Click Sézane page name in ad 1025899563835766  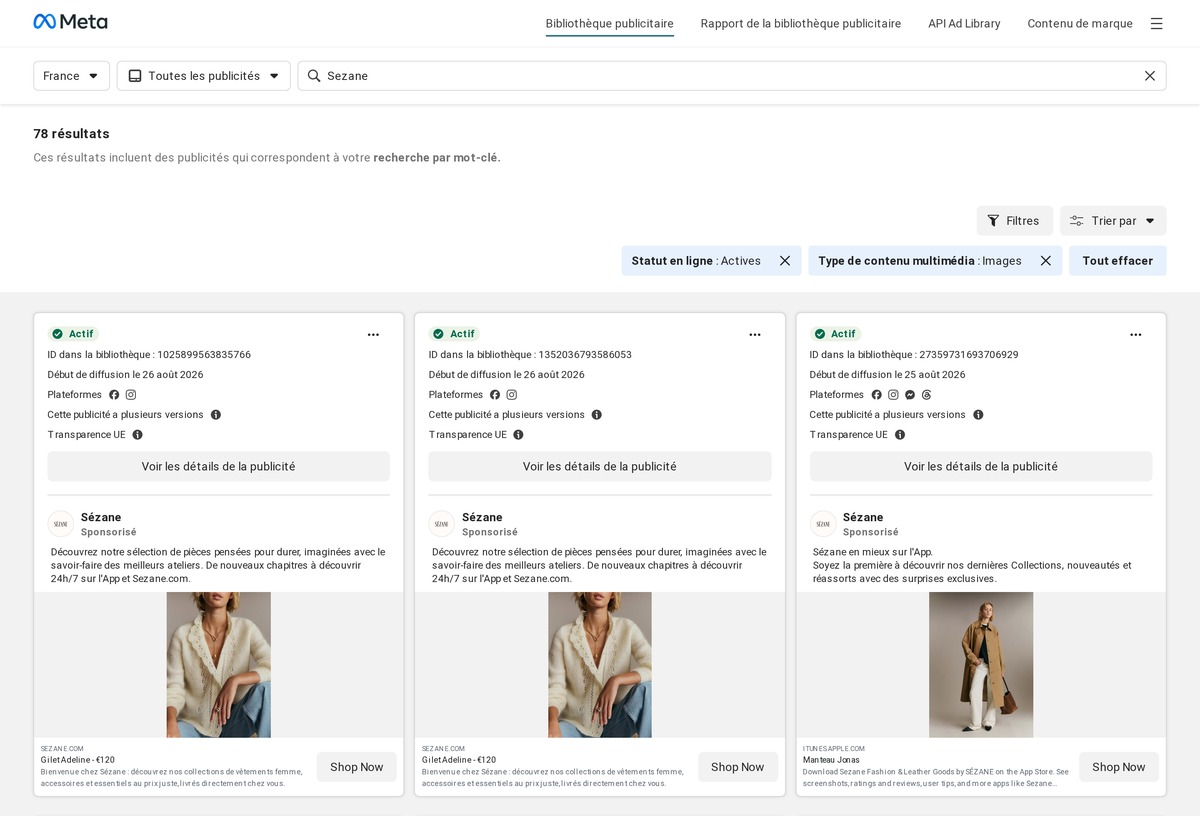coord(101,517)
